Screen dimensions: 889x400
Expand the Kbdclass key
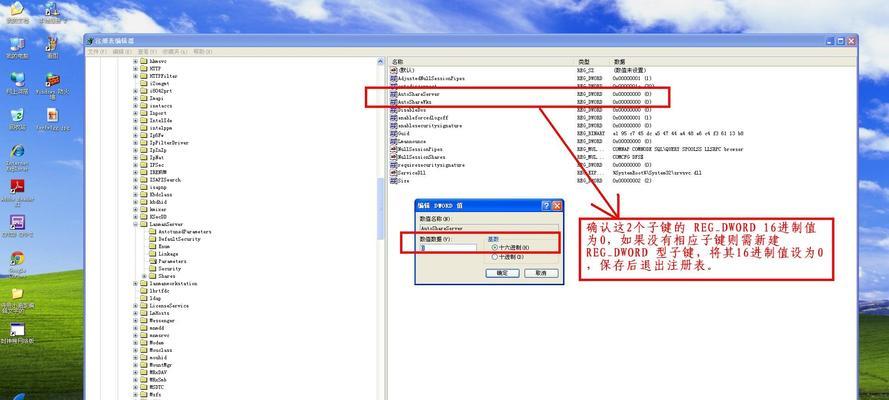[136, 194]
